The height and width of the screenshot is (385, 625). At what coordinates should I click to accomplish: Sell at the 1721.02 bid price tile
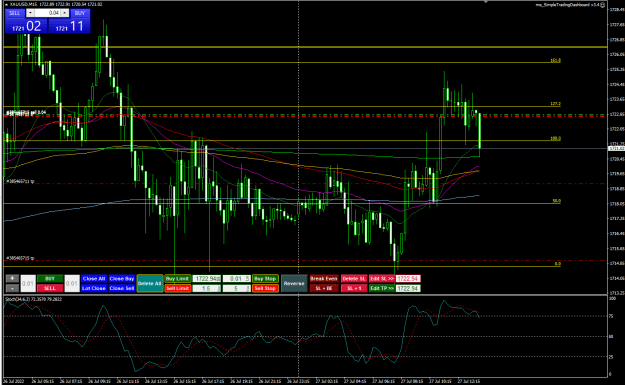(26, 26)
